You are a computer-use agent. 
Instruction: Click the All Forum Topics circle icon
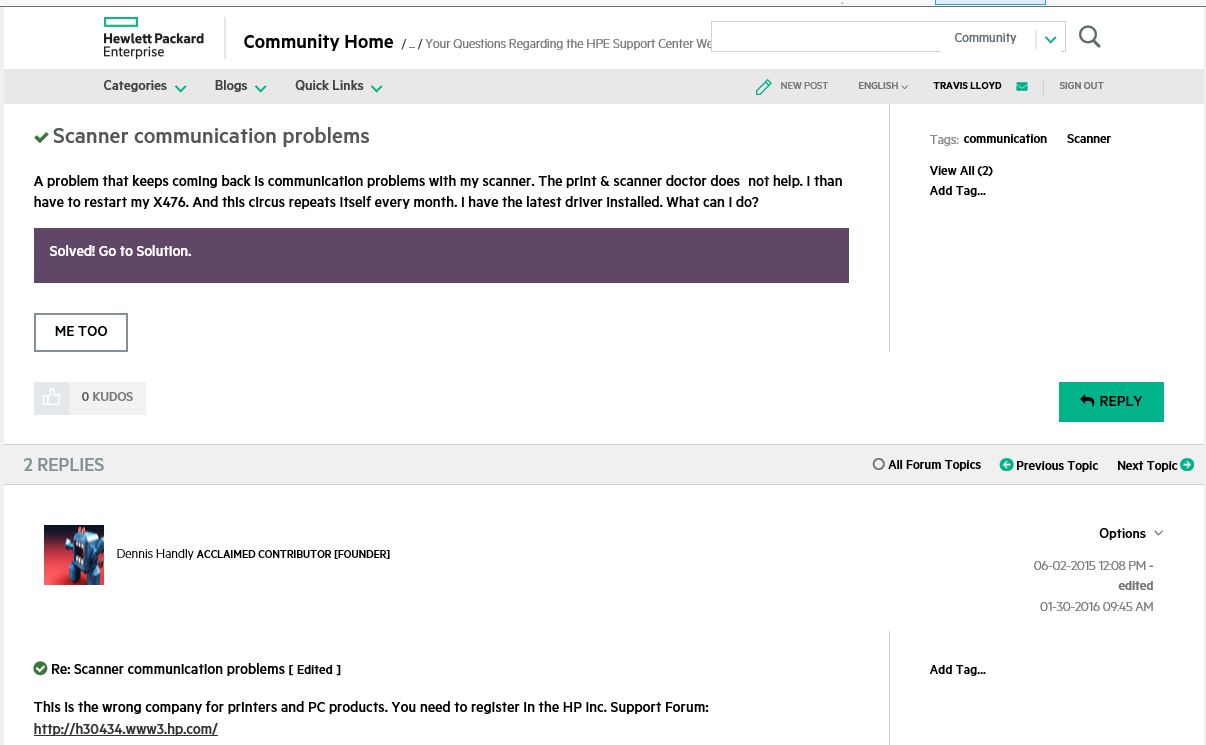pos(878,464)
